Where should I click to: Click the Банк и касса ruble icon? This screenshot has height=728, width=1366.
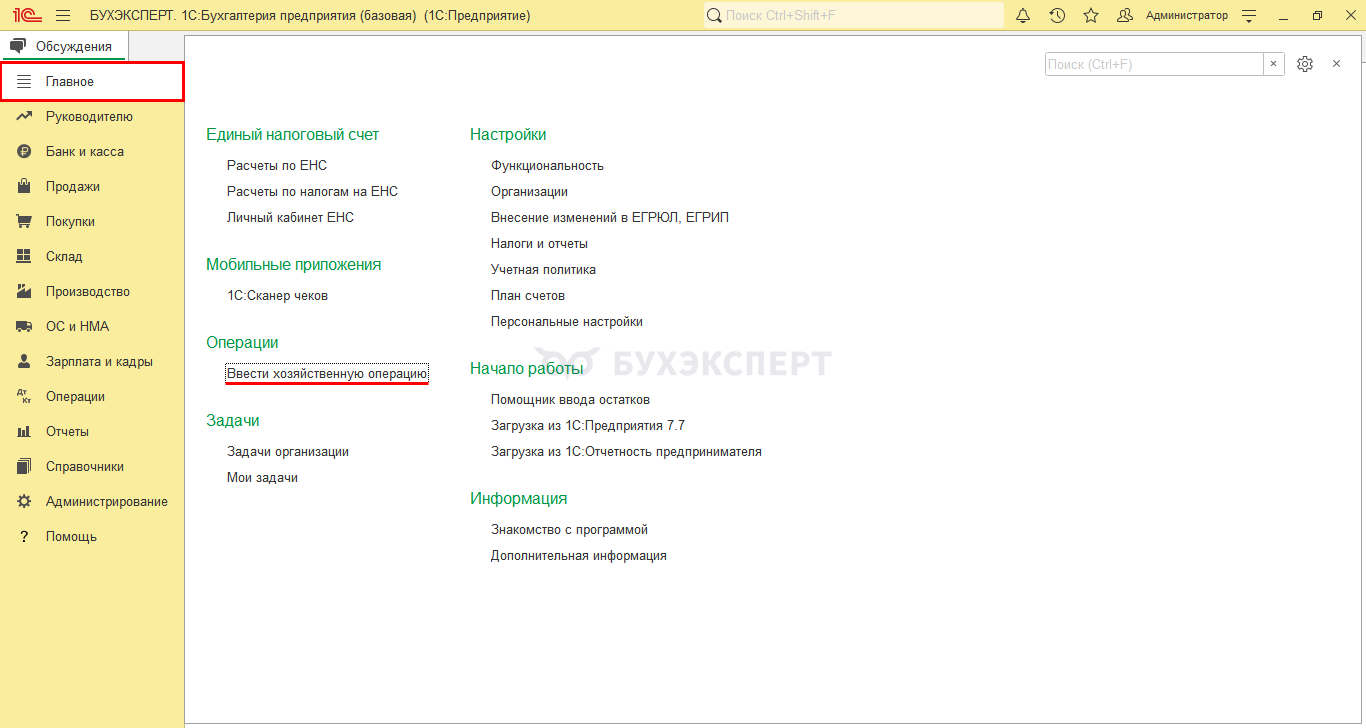click(x=25, y=152)
